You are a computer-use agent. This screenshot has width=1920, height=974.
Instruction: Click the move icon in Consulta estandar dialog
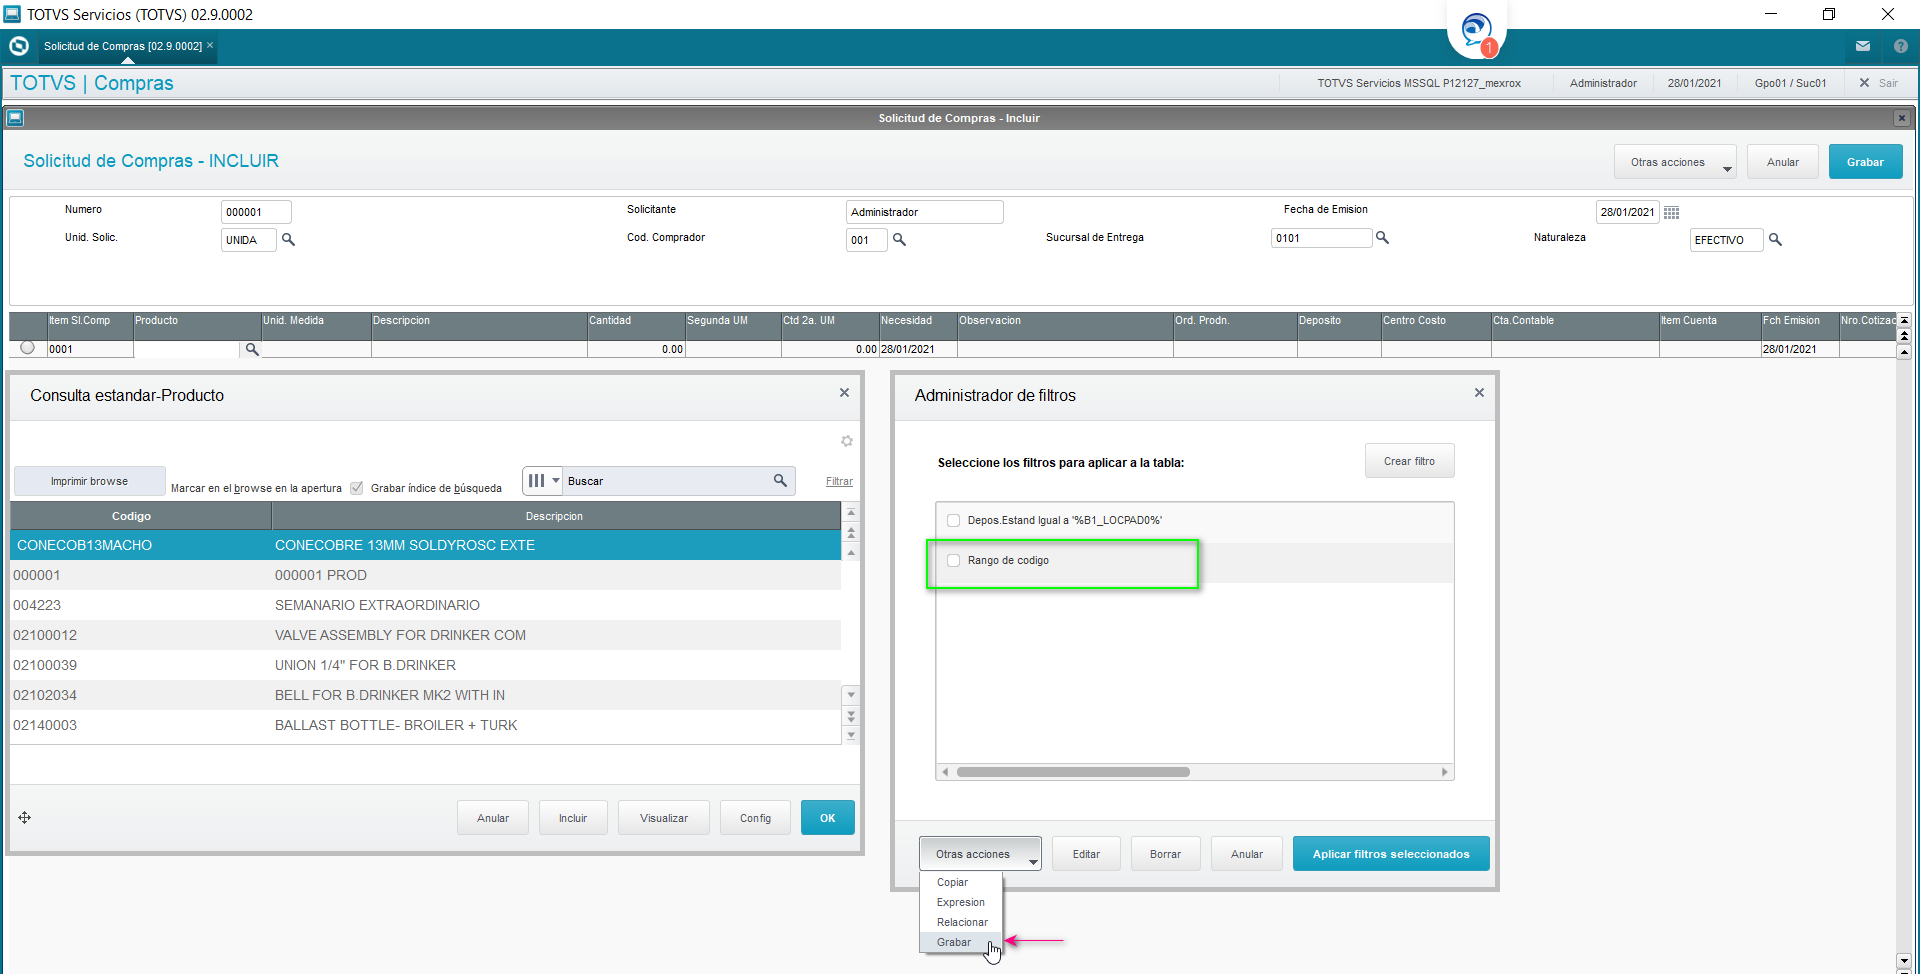click(24, 818)
